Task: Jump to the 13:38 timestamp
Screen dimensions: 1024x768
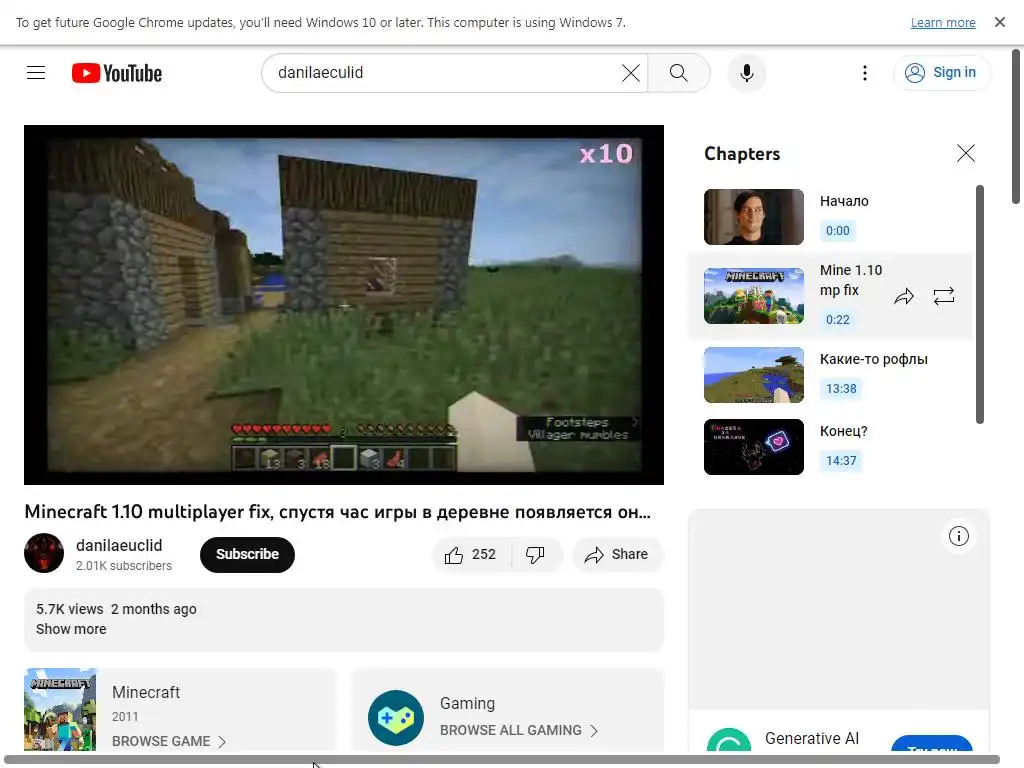Action: (x=840, y=389)
